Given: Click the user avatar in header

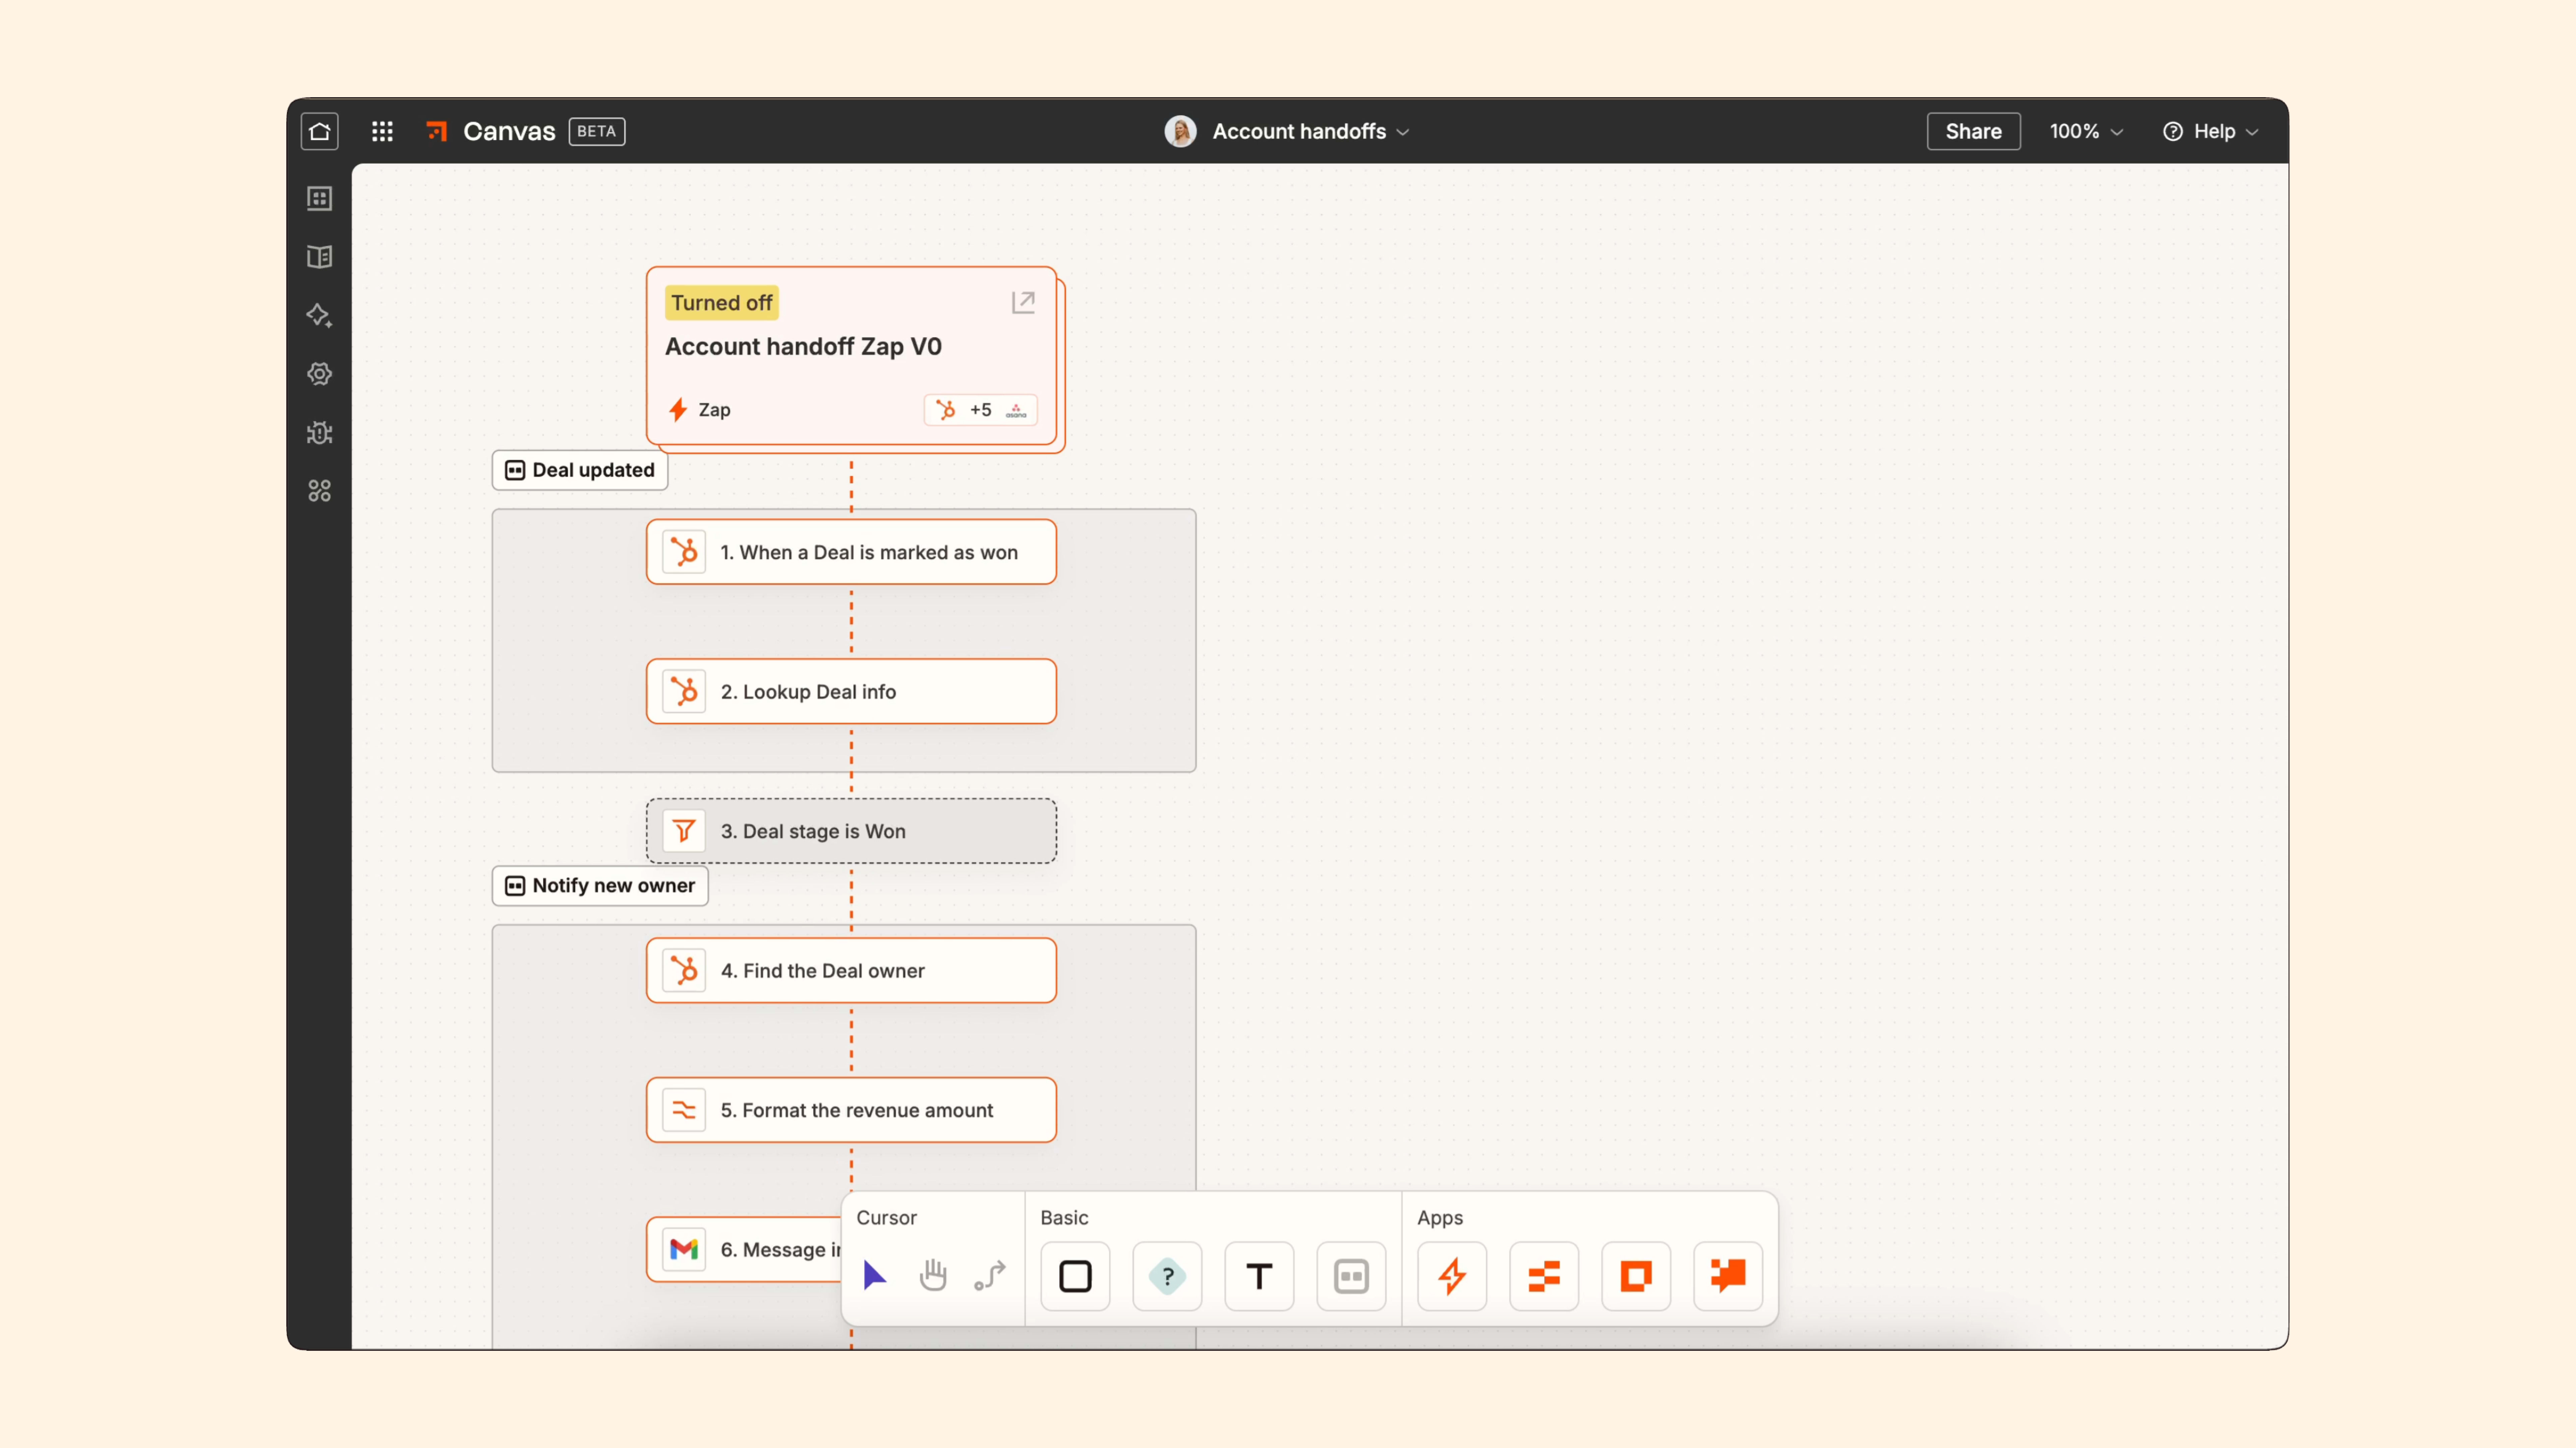Looking at the screenshot, I should (x=1180, y=131).
